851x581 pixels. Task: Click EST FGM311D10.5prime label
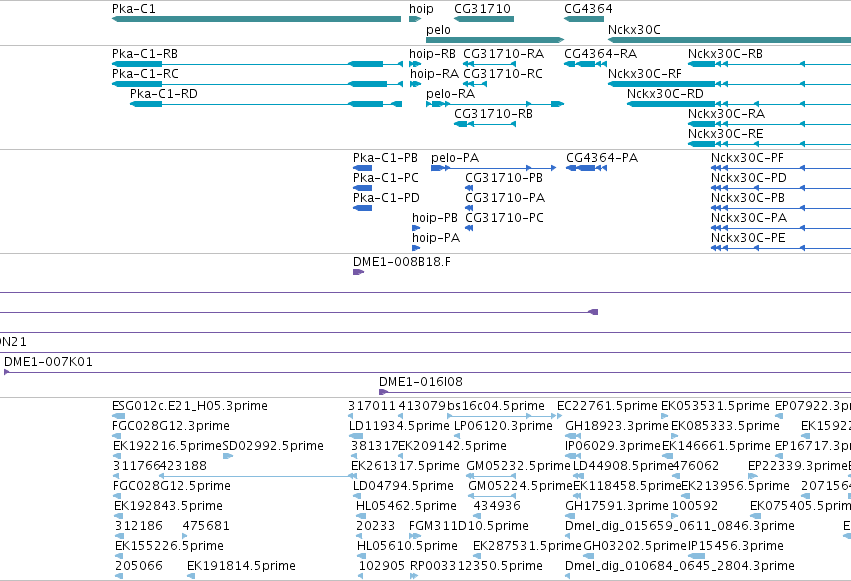469,526
